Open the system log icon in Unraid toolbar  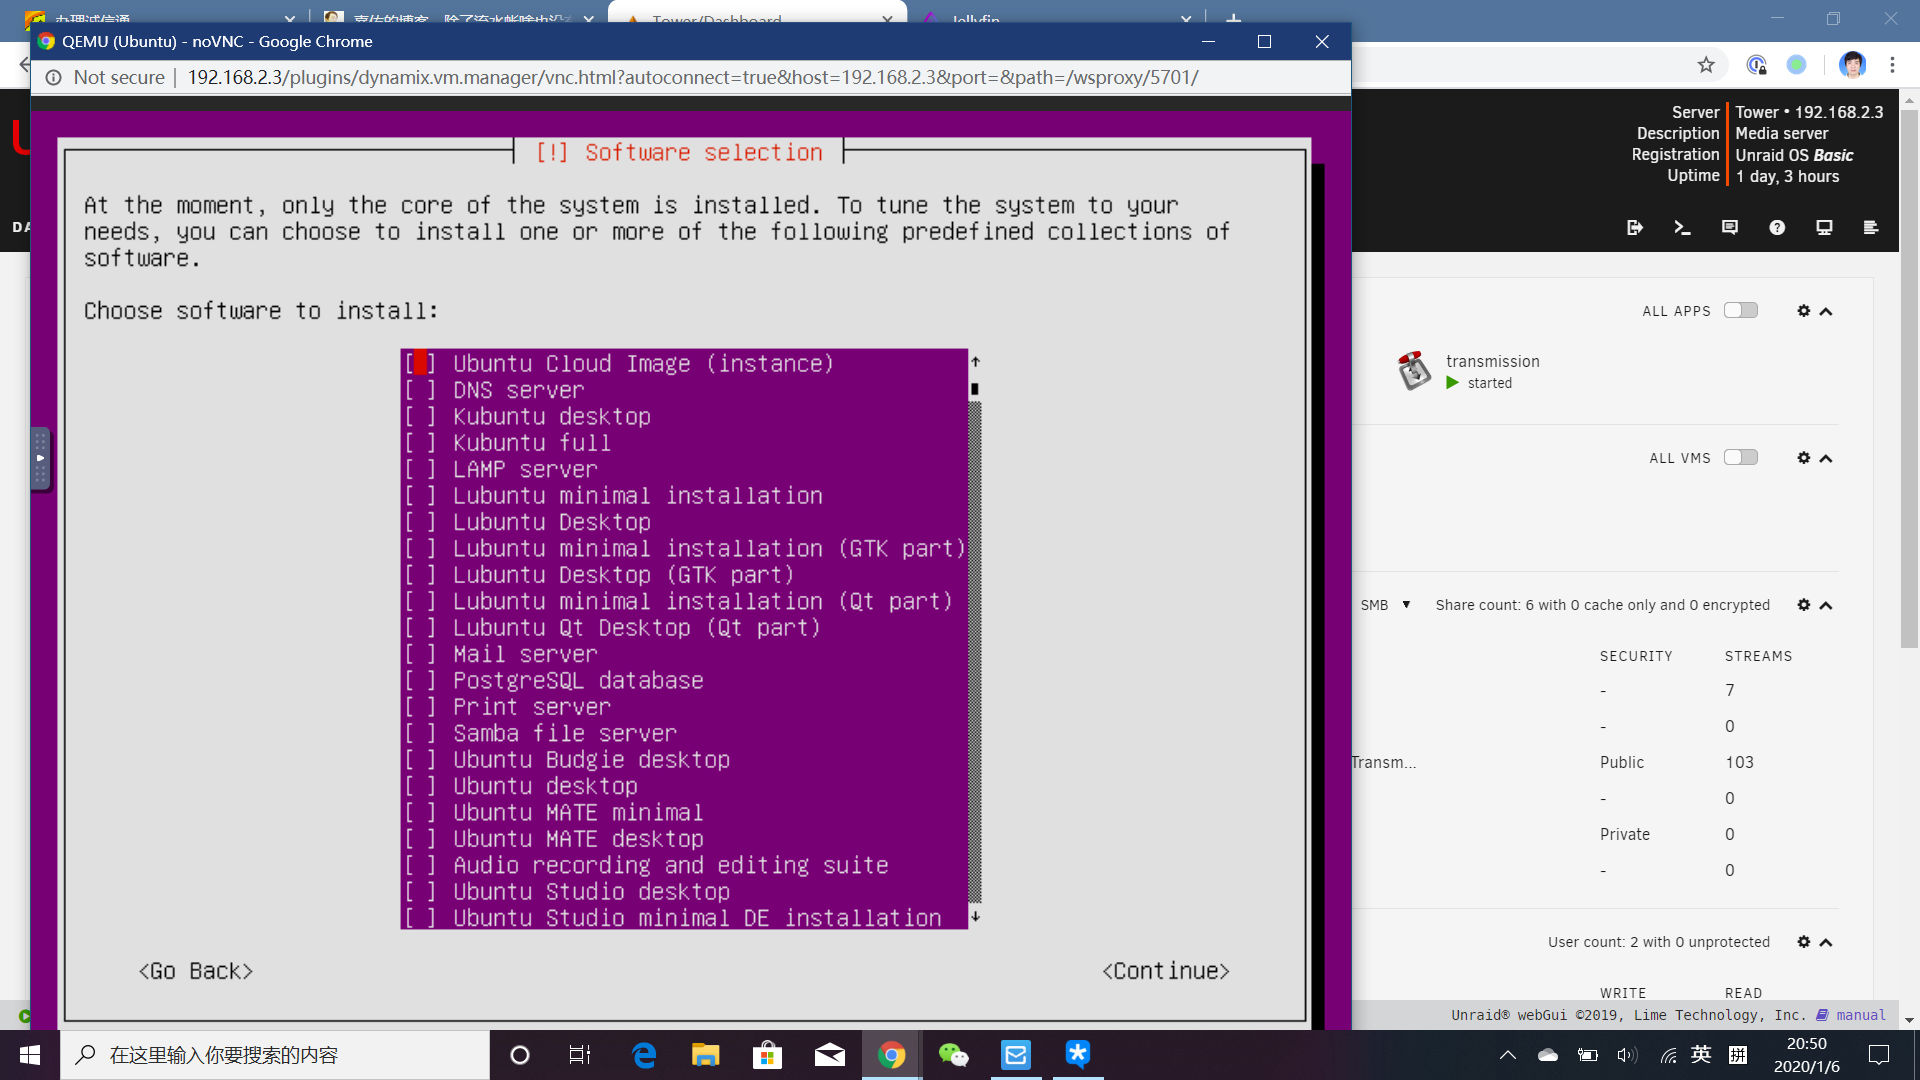coord(1872,227)
